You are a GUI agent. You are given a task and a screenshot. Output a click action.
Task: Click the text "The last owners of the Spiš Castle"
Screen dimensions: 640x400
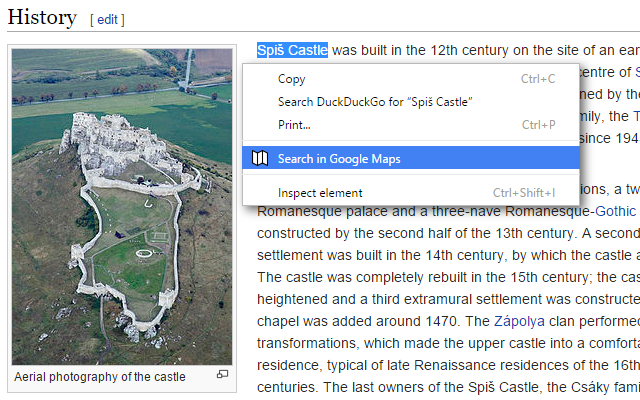pyautogui.click(x=433, y=387)
